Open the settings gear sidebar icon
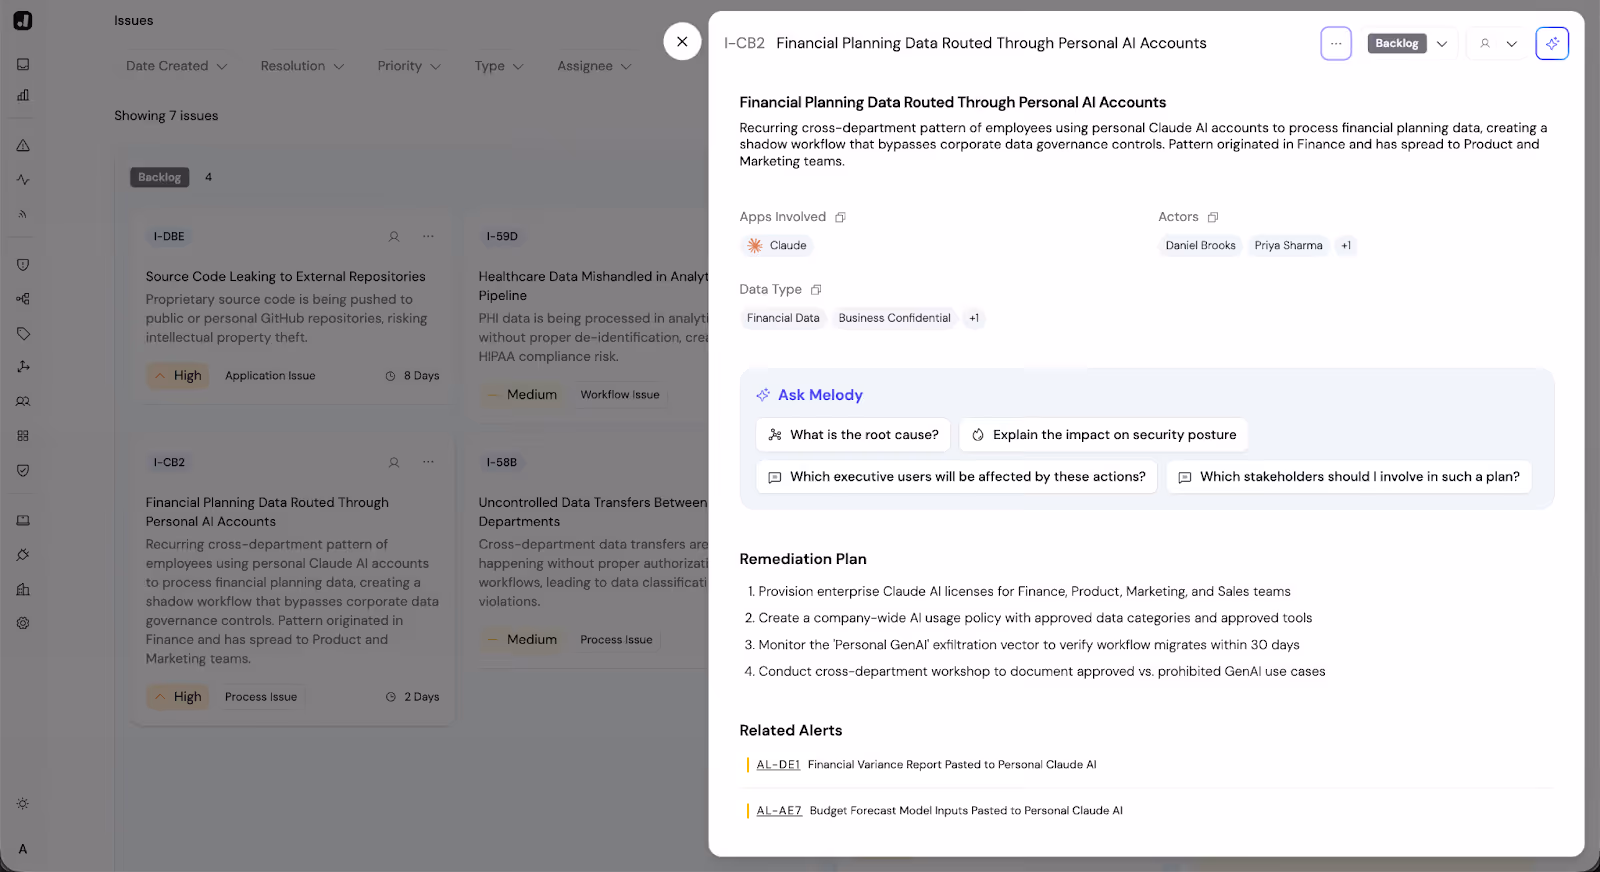The height and width of the screenshot is (872, 1600). pos(23,623)
